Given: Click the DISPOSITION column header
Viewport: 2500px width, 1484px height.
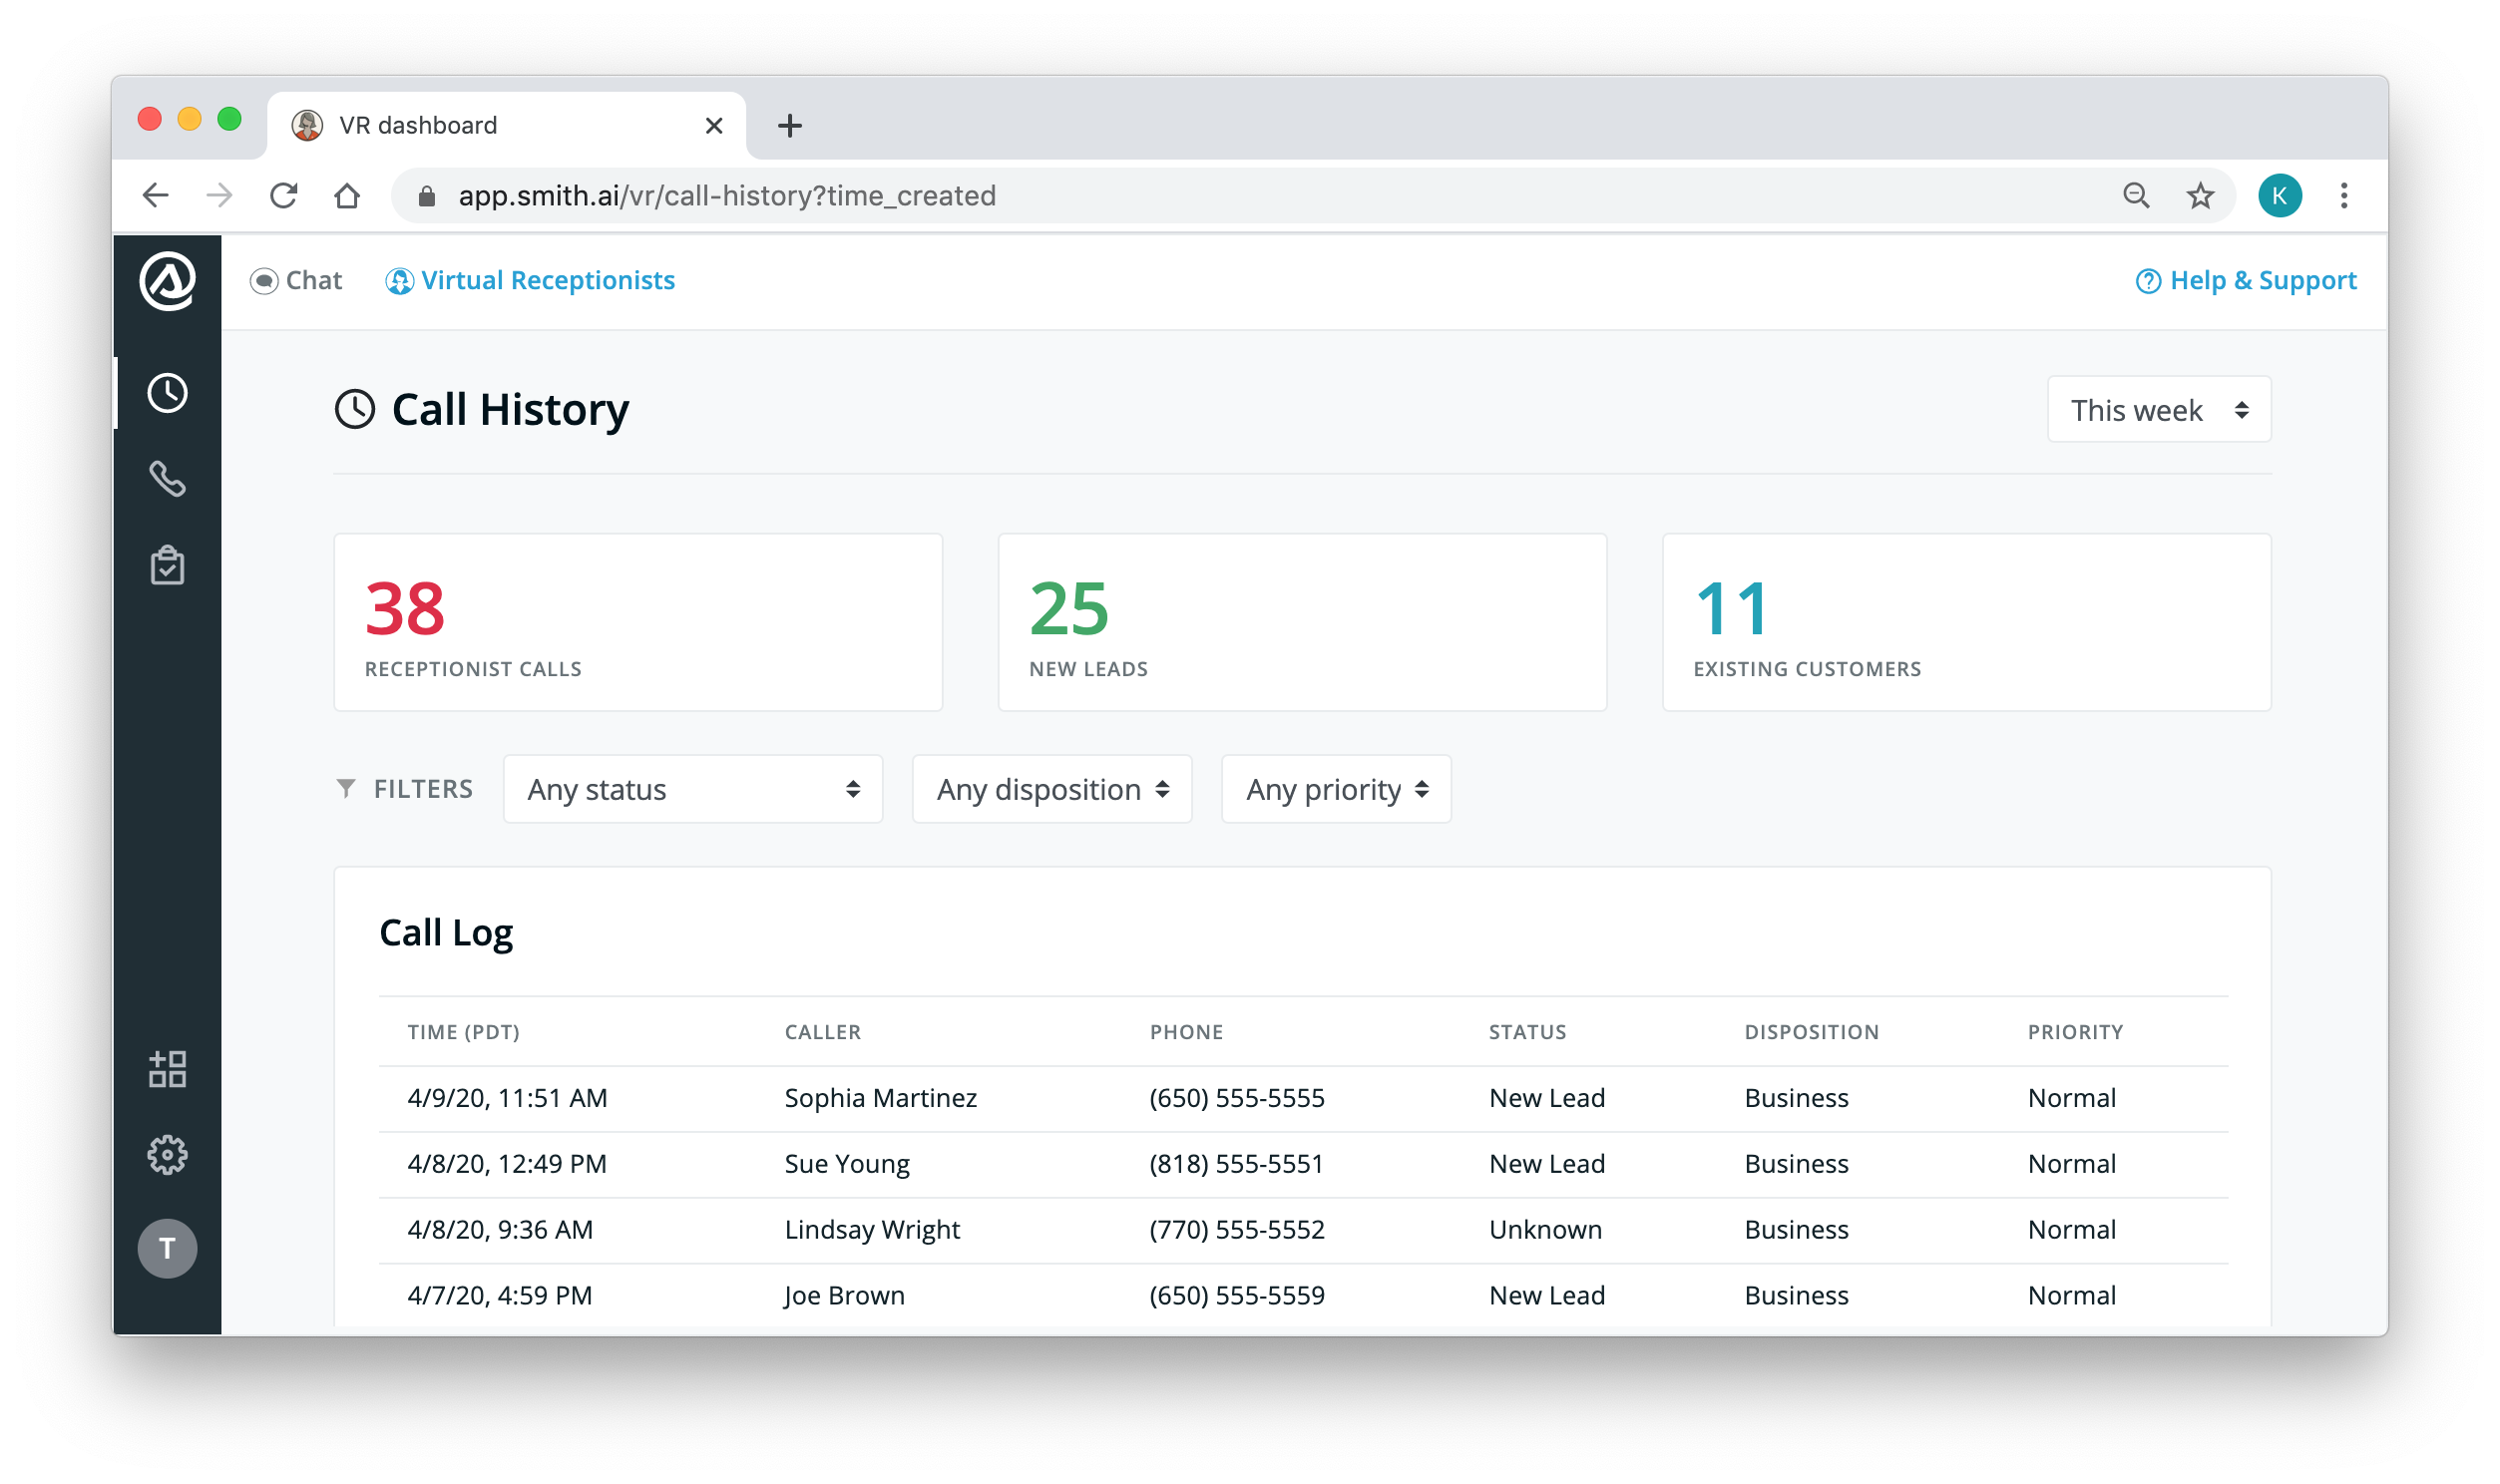Looking at the screenshot, I should (x=1811, y=1032).
